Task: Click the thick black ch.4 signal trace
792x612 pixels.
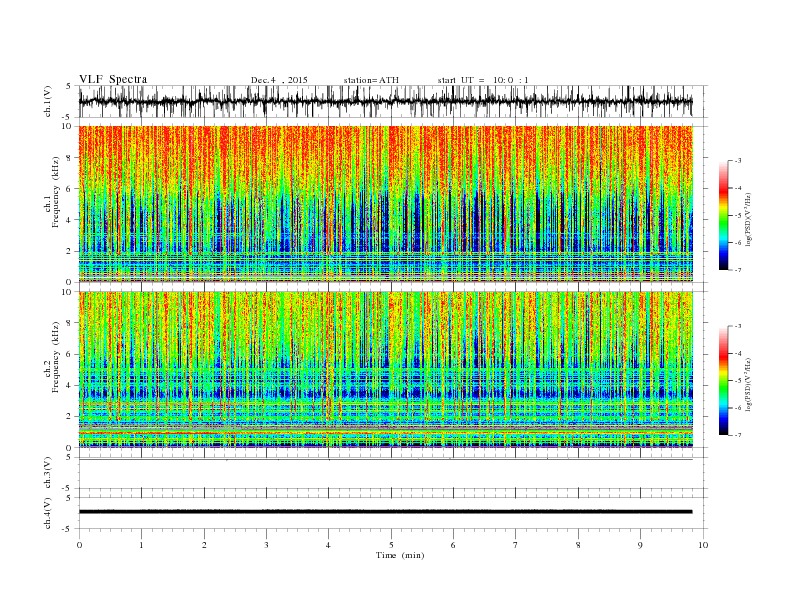Action: click(385, 512)
